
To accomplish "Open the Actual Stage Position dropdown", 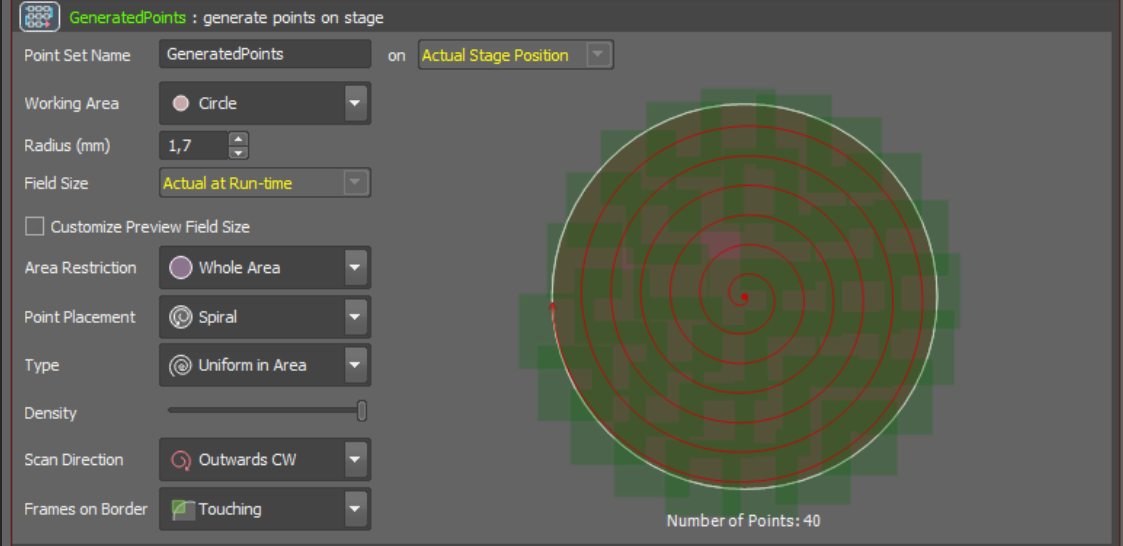I will 598,55.
